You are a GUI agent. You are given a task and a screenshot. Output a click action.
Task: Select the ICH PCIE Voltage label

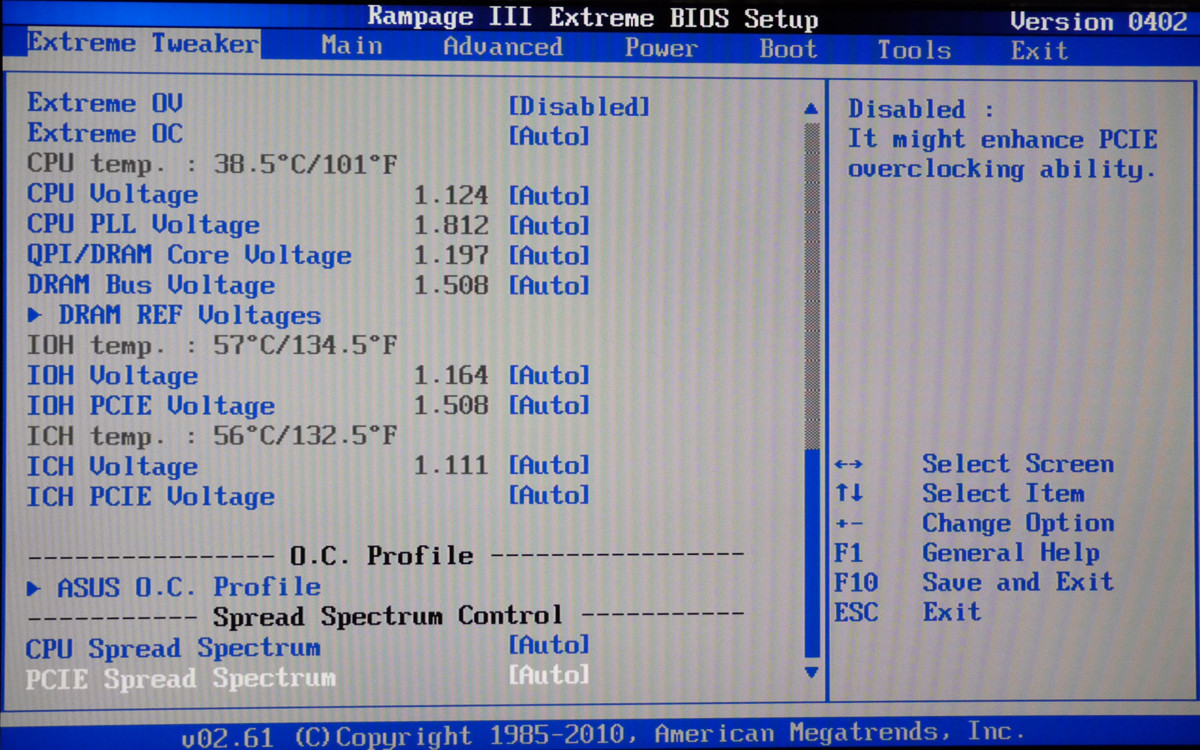pos(151,497)
